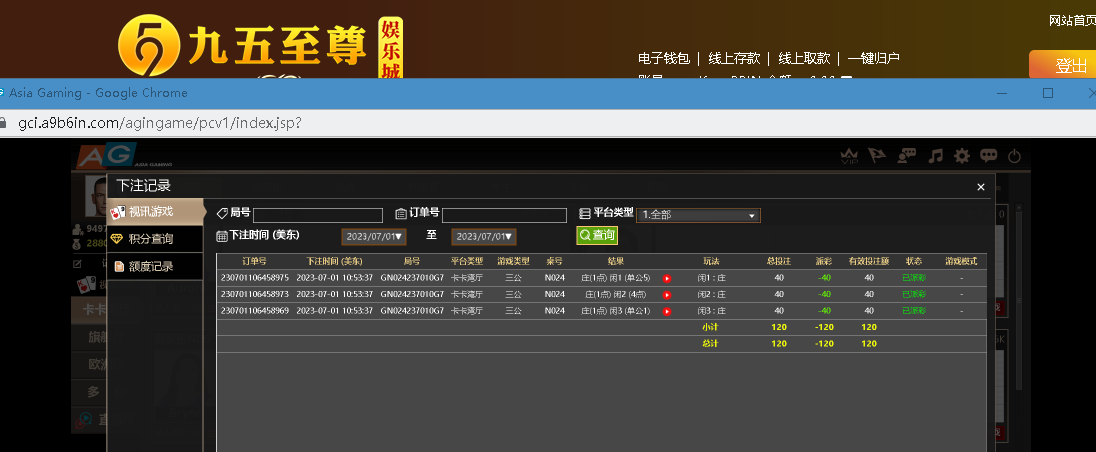
Task: Play the replay video for order 230701106458975
Action: coord(667,278)
